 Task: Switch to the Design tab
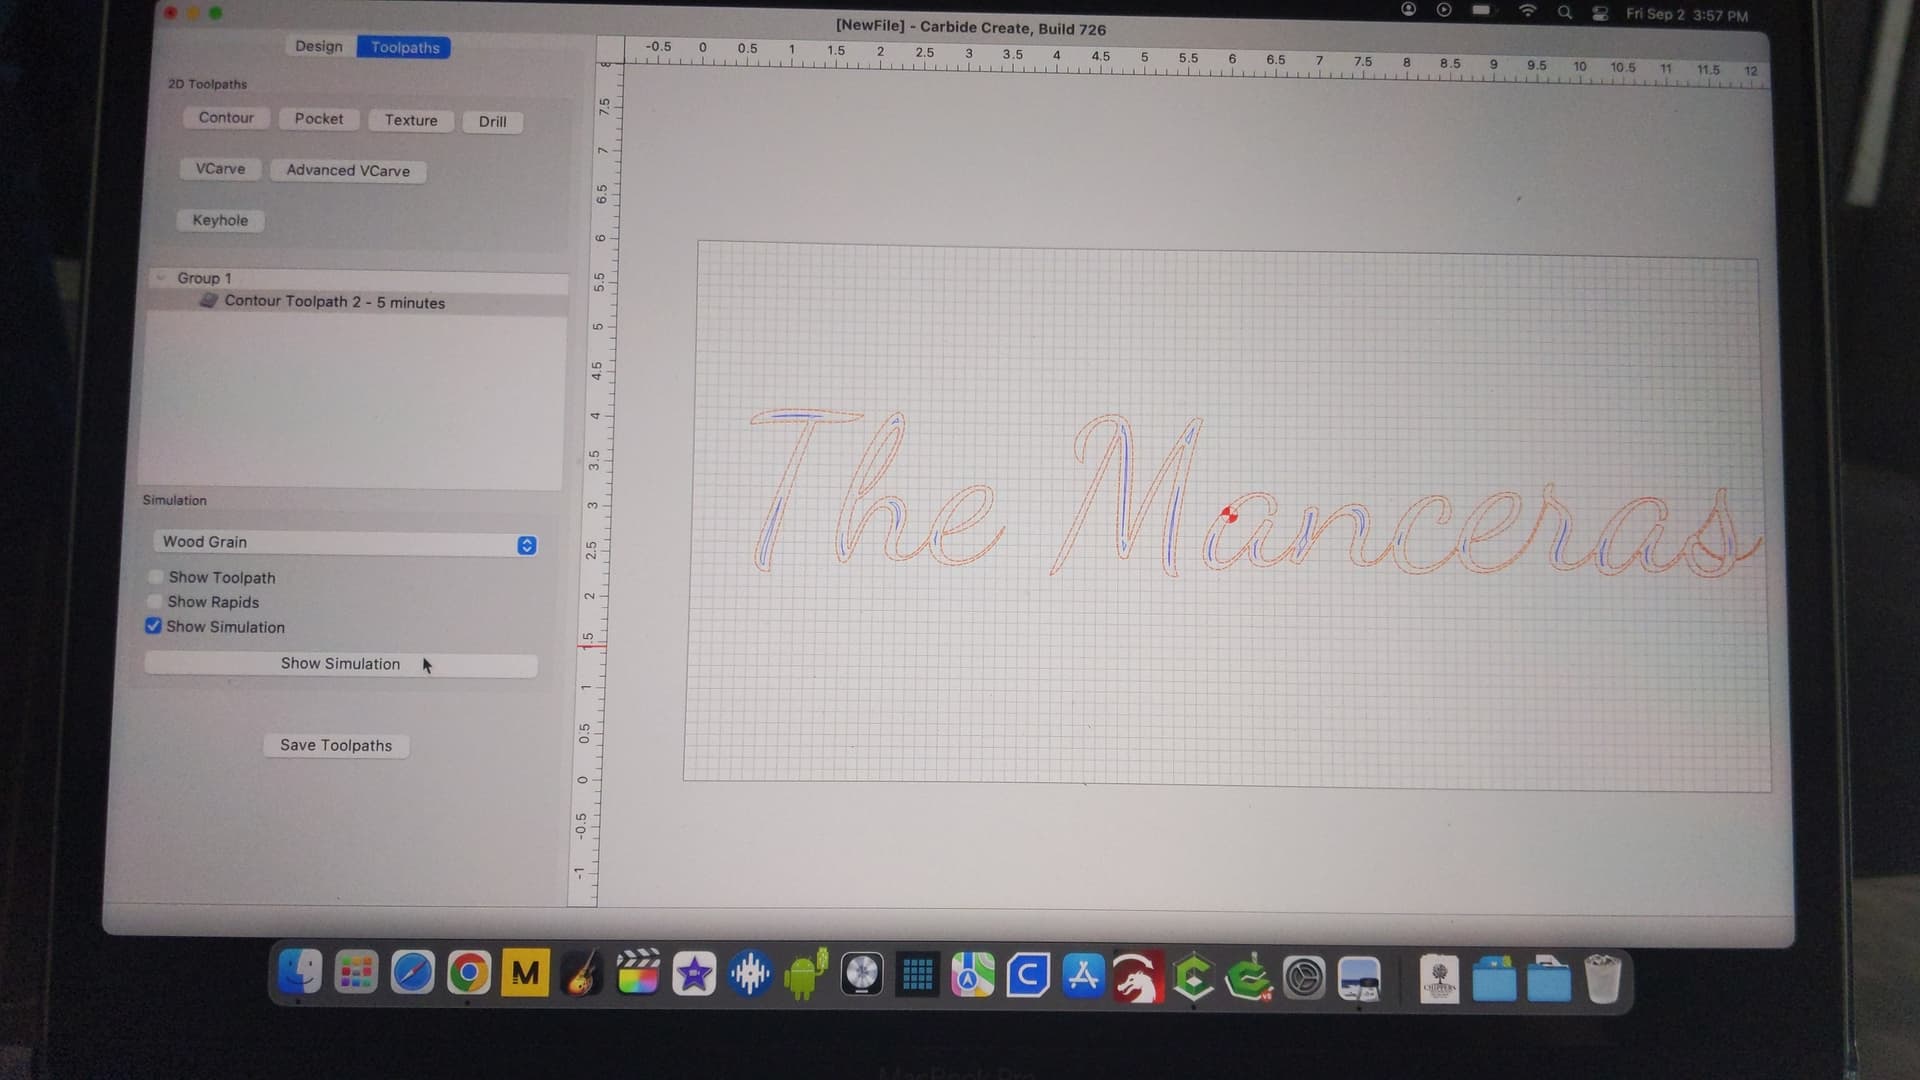click(x=319, y=46)
